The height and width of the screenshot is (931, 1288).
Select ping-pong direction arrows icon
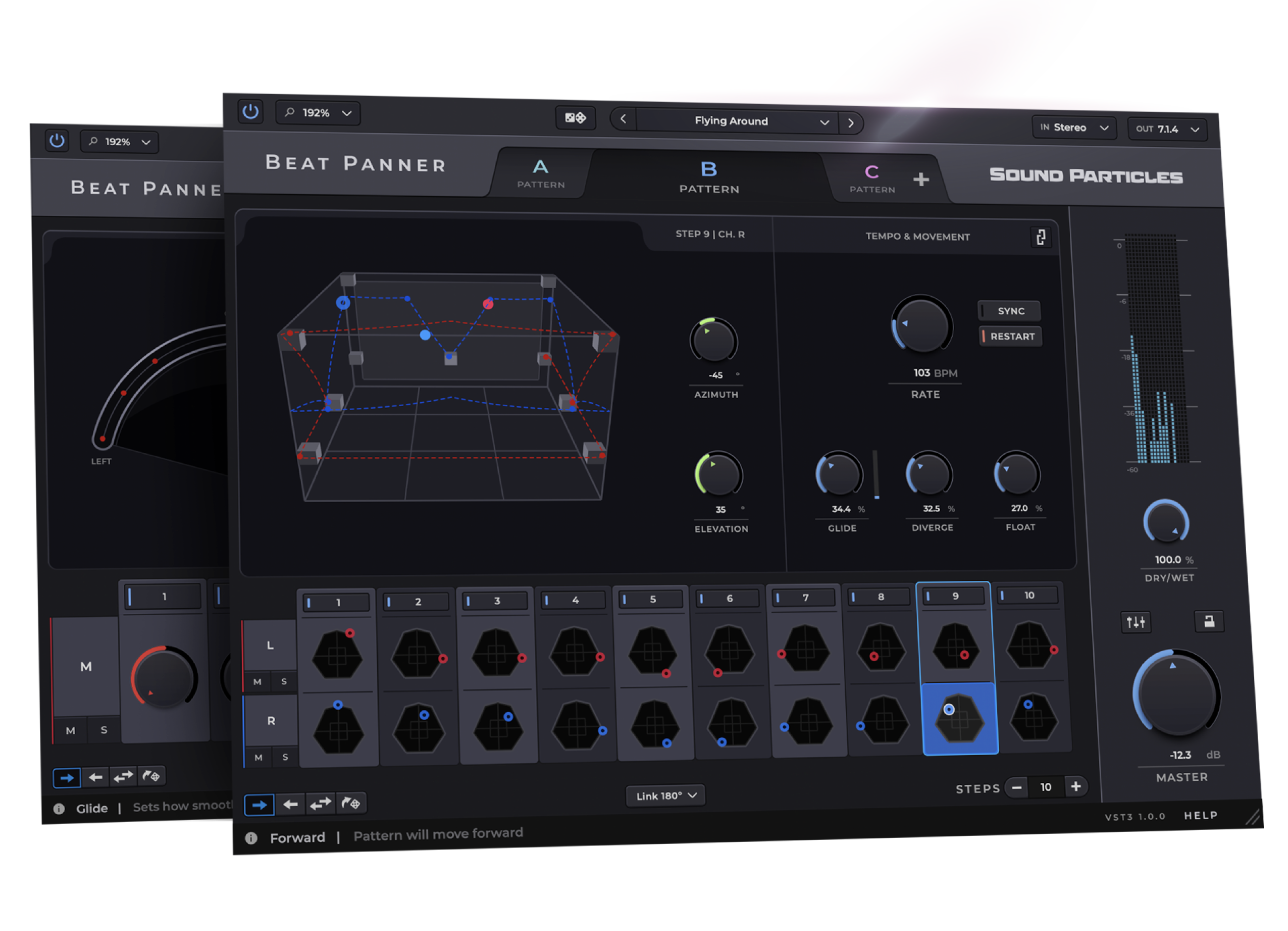click(320, 803)
